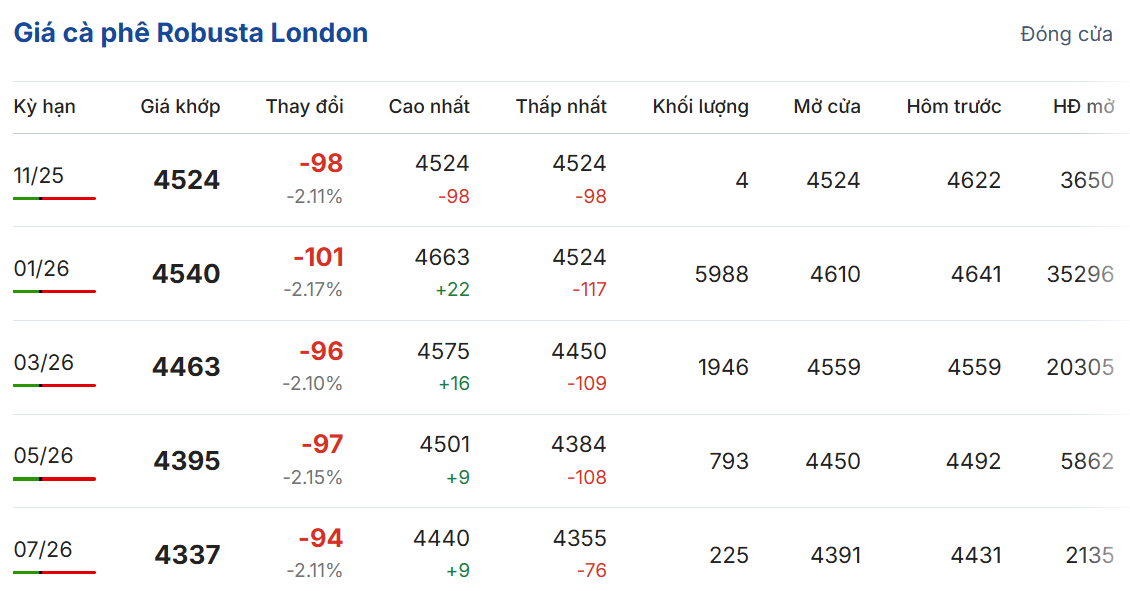Click the matched price 4540
The height and width of the screenshot is (591, 1130).
tap(186, 274)
